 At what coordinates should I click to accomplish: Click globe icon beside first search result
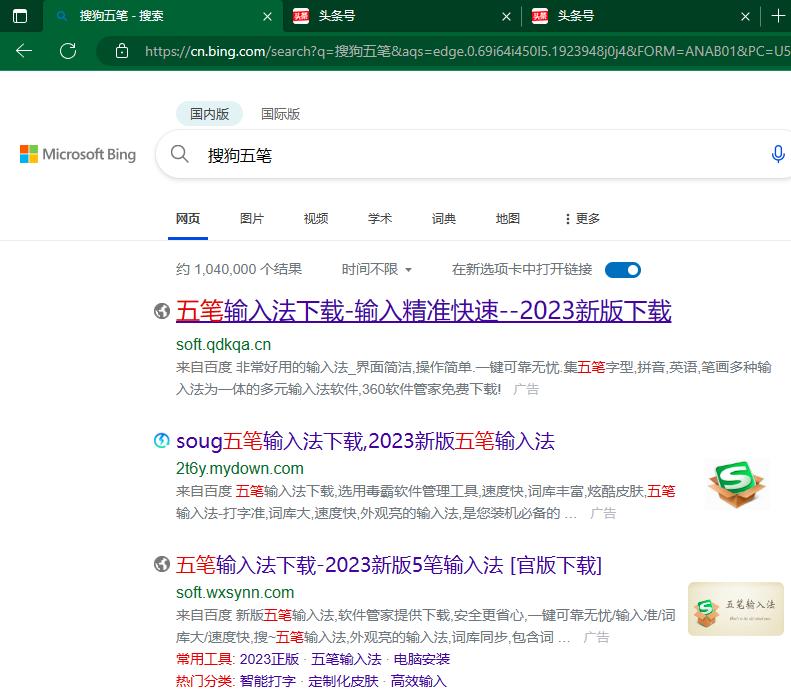click(162, 311)
